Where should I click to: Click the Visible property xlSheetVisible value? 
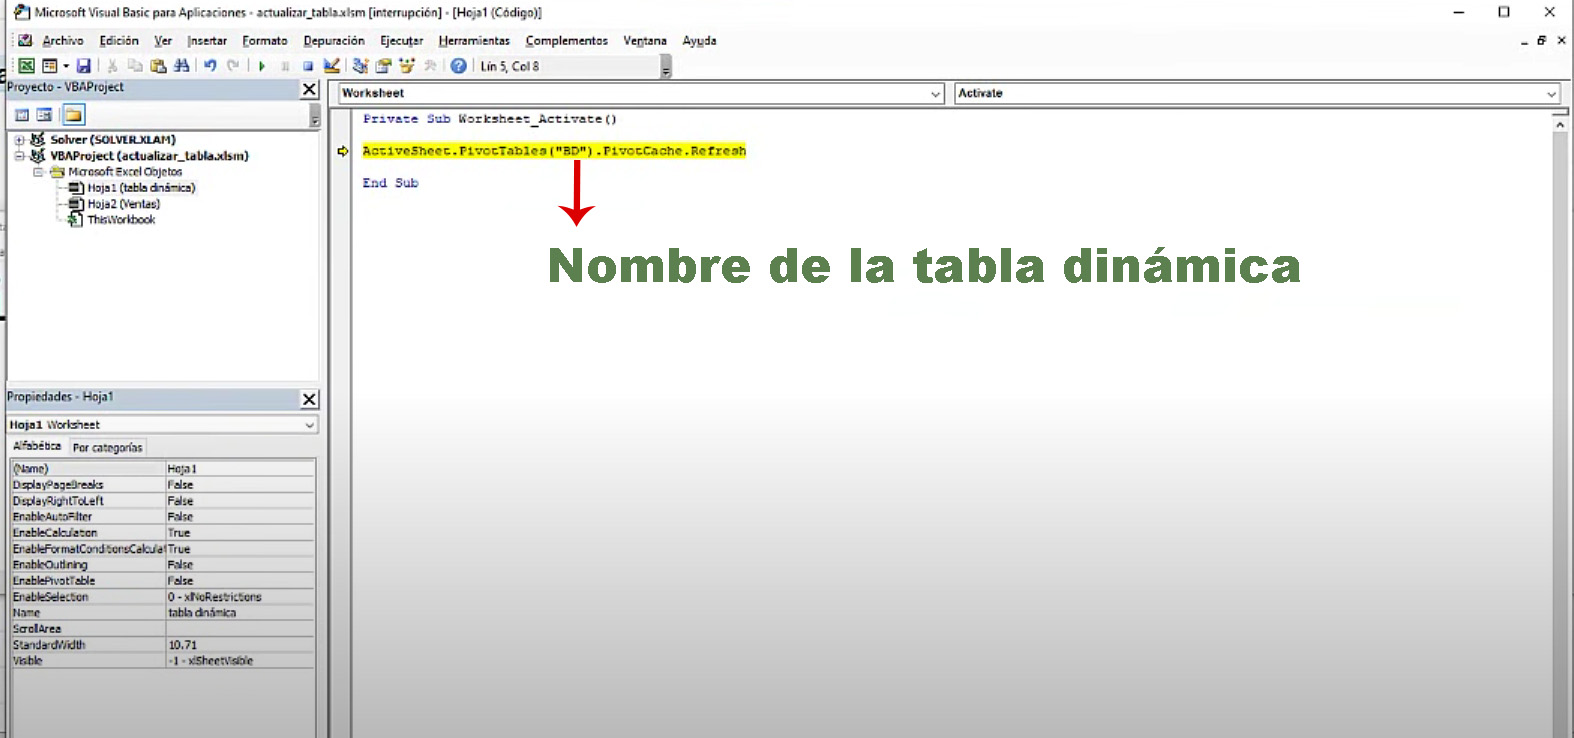click(x=240, y=661)
